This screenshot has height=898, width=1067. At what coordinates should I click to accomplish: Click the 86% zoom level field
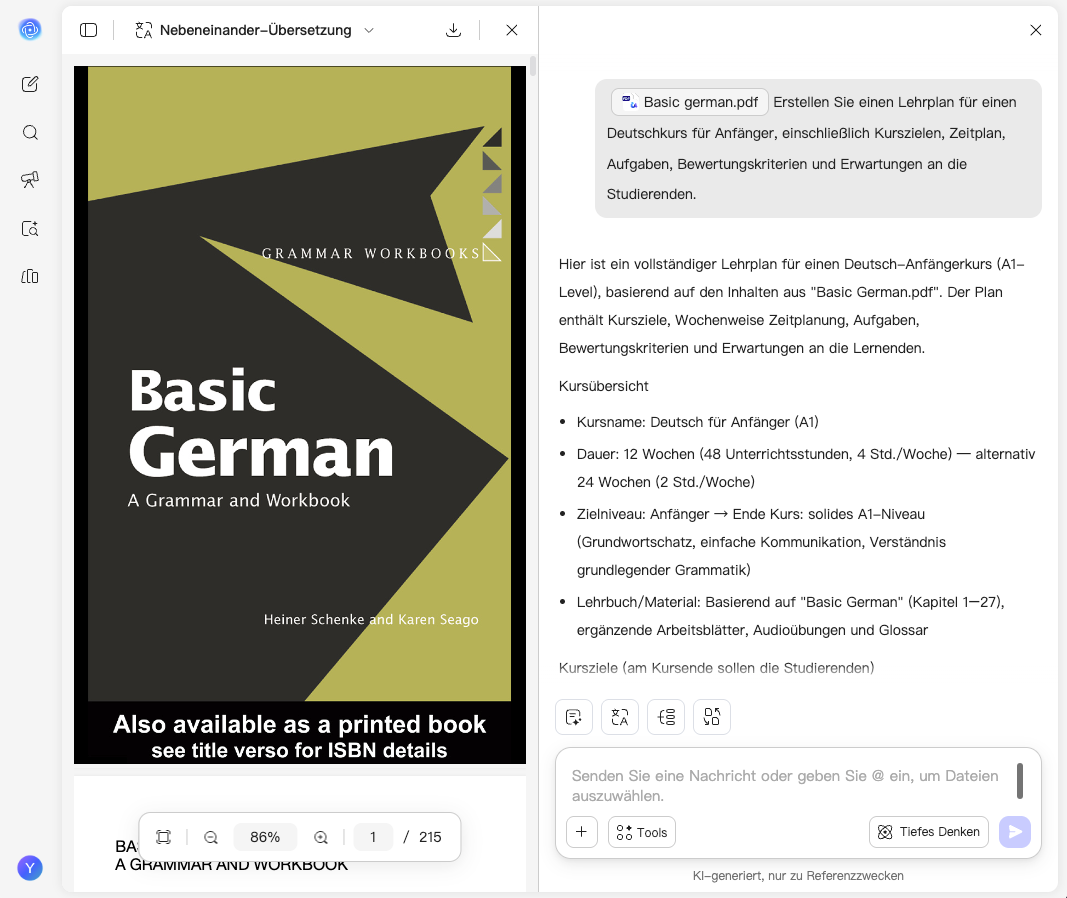pos(265,837)
